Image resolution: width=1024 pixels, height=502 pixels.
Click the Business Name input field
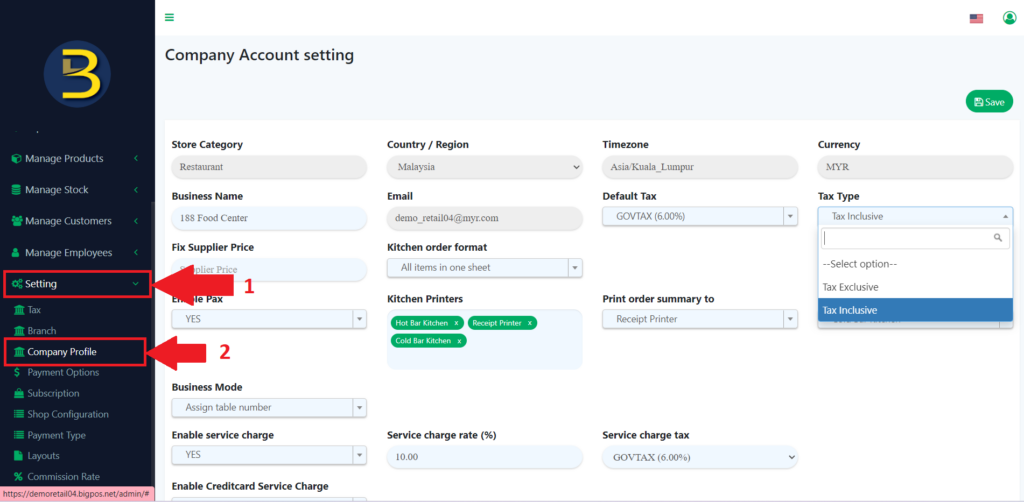coord(269,217)
